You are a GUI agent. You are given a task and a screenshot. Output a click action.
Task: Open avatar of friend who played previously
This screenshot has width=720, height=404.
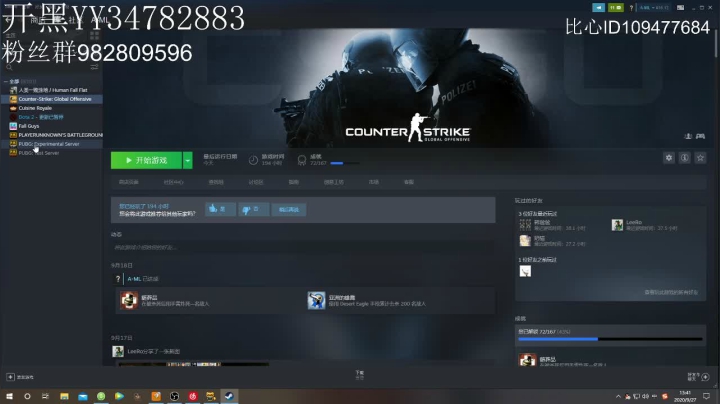tap(525, 271)
